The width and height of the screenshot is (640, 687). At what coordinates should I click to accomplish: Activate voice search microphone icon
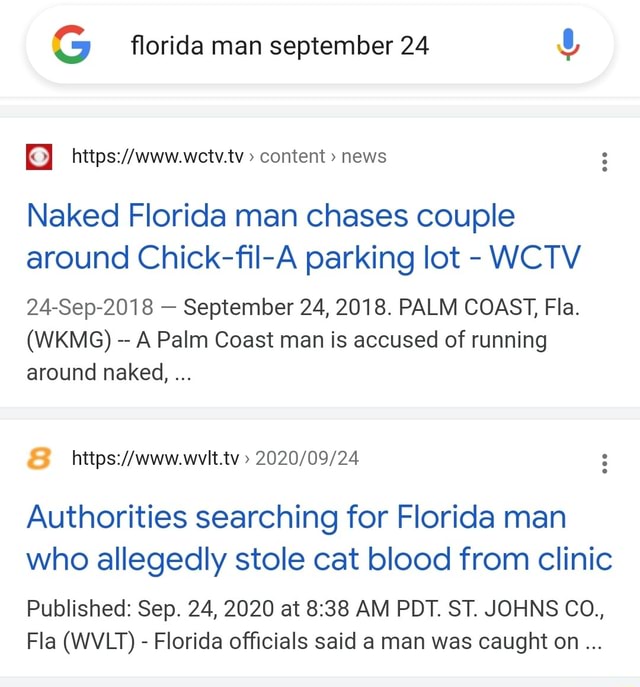pyautogui.click(x=568, y=45)
